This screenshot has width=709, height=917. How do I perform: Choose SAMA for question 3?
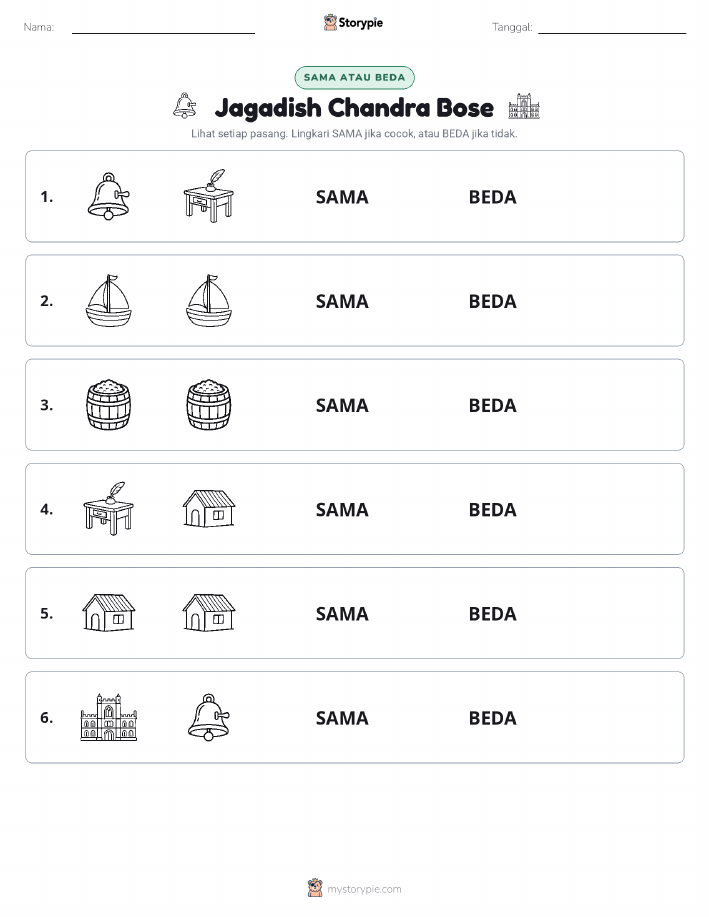pyautogui.click(x=342, y=405)
